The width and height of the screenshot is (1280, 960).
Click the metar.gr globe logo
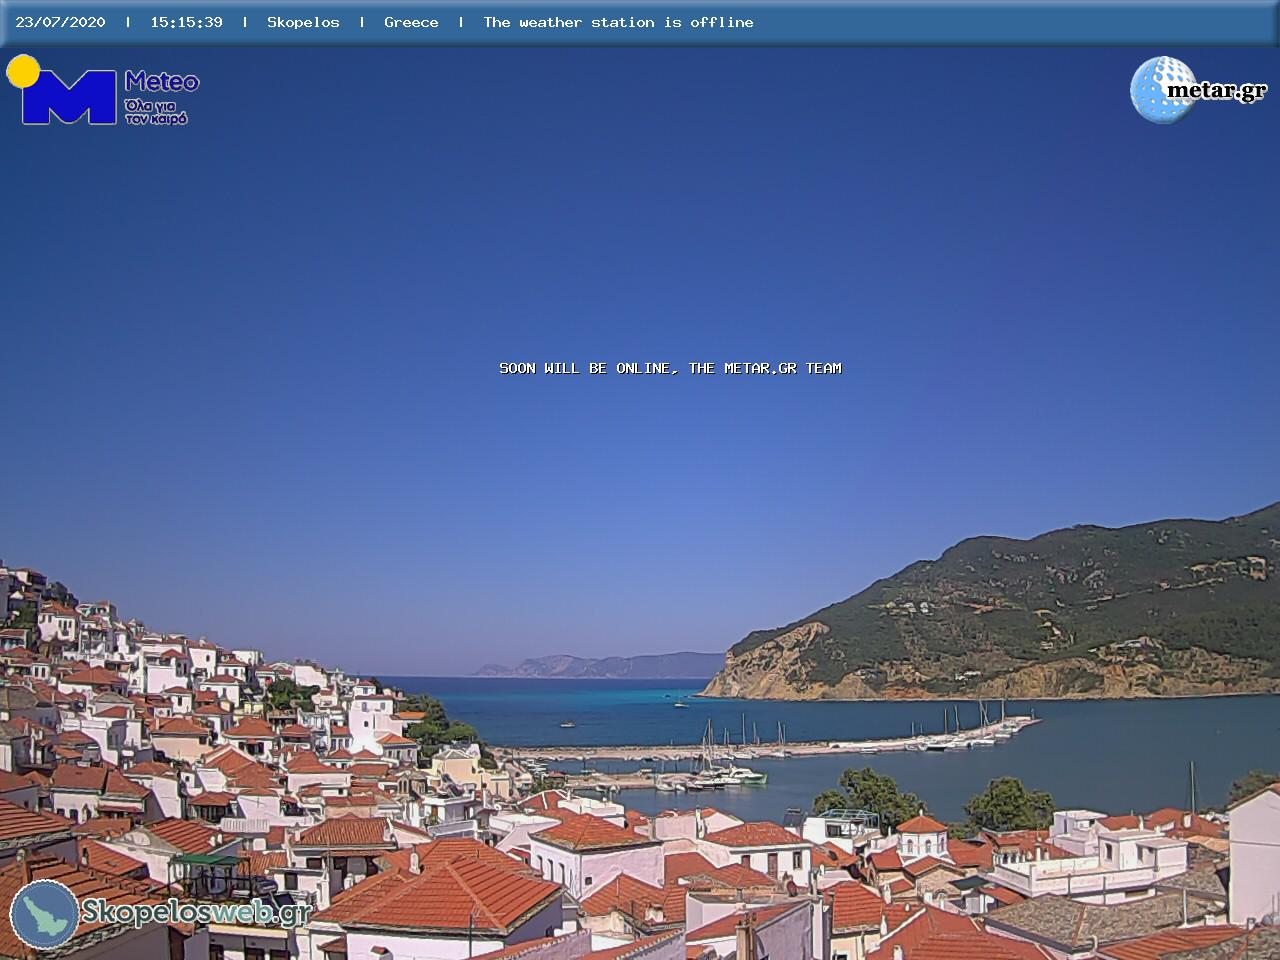click(x=1162, y=90)
